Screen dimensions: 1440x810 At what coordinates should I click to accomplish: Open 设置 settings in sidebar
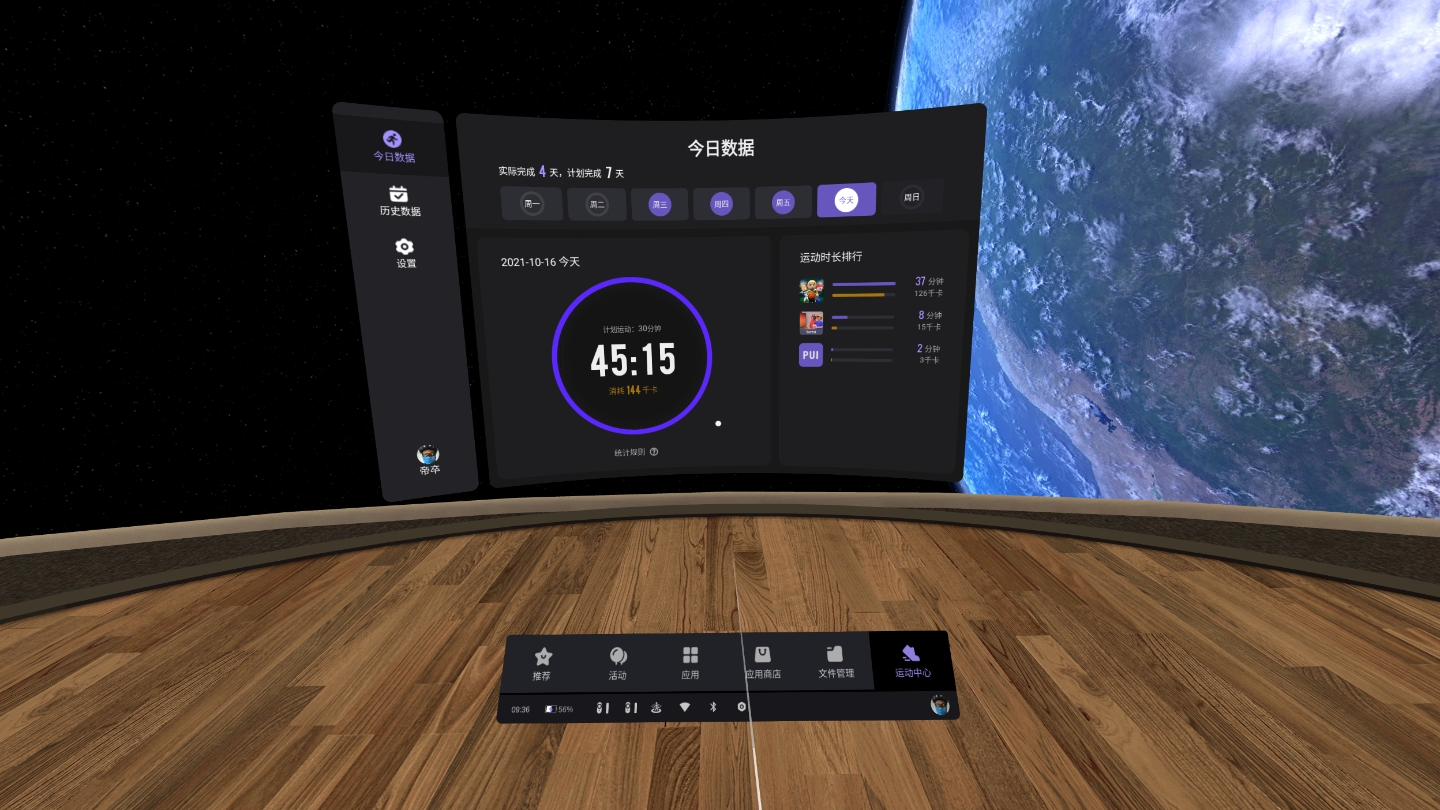[x=405, y=253]
